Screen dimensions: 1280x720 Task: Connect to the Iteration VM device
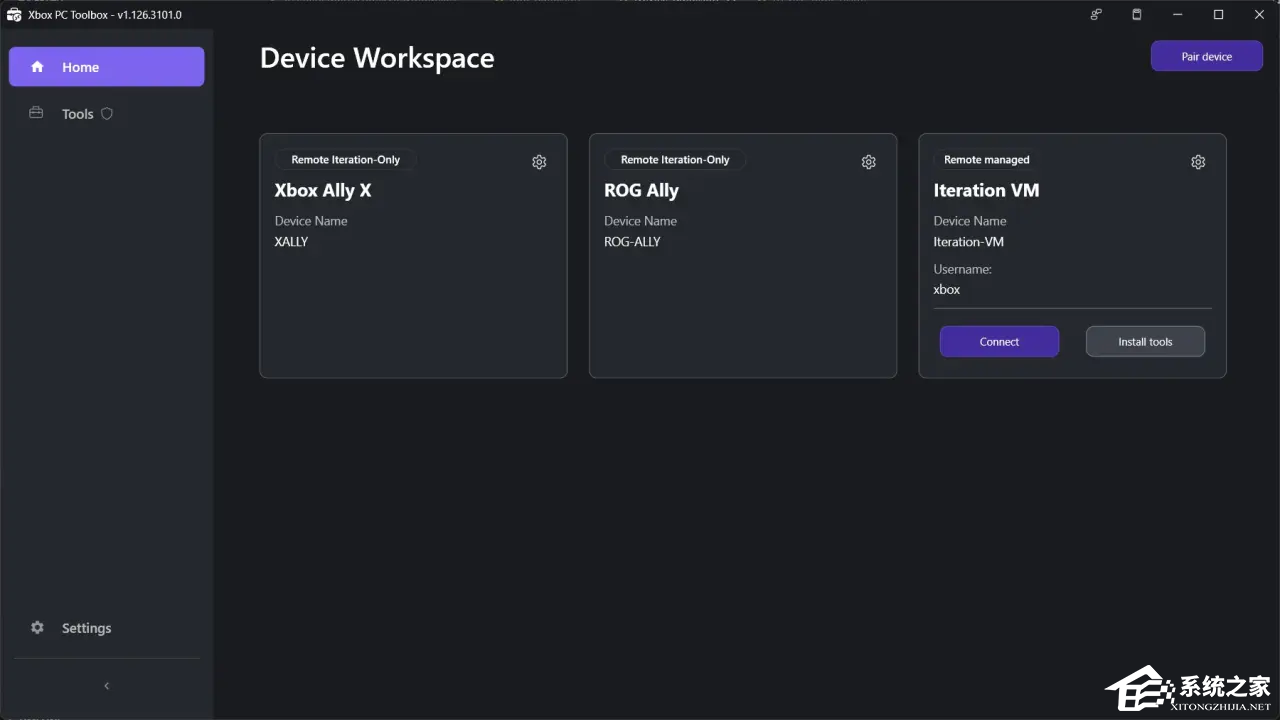999,342
